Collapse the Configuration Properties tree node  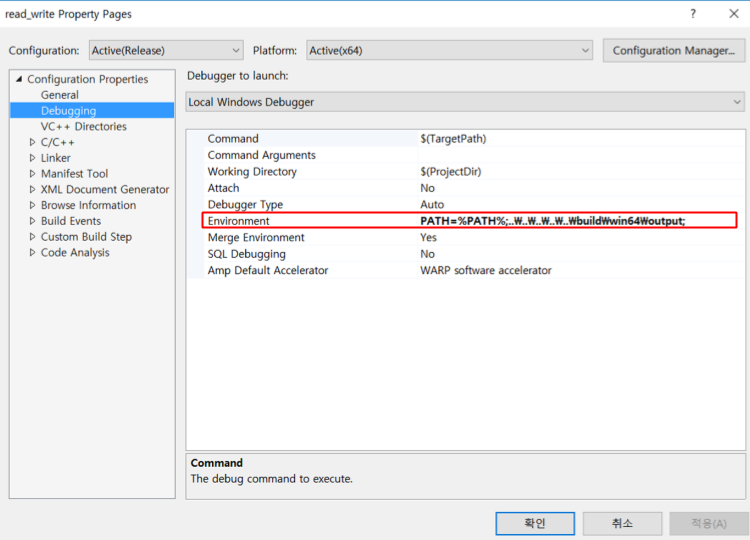(19, 79)
